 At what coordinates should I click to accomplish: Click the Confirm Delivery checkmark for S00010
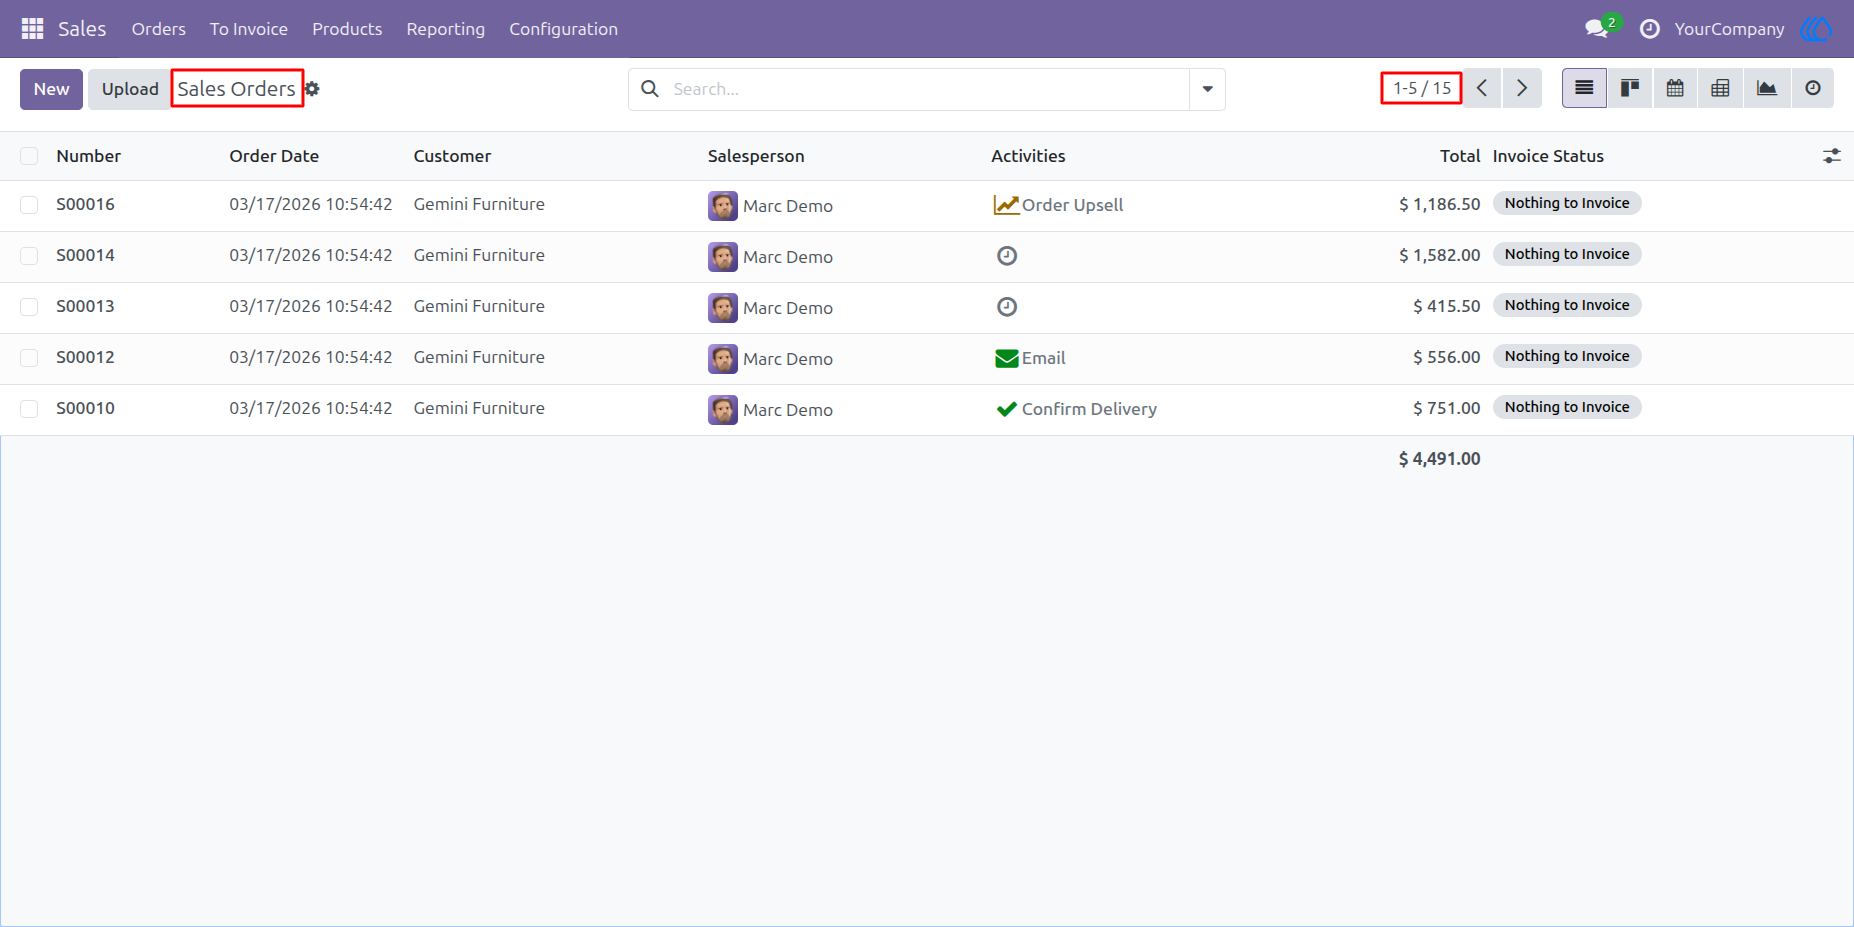coord(1007,409)
